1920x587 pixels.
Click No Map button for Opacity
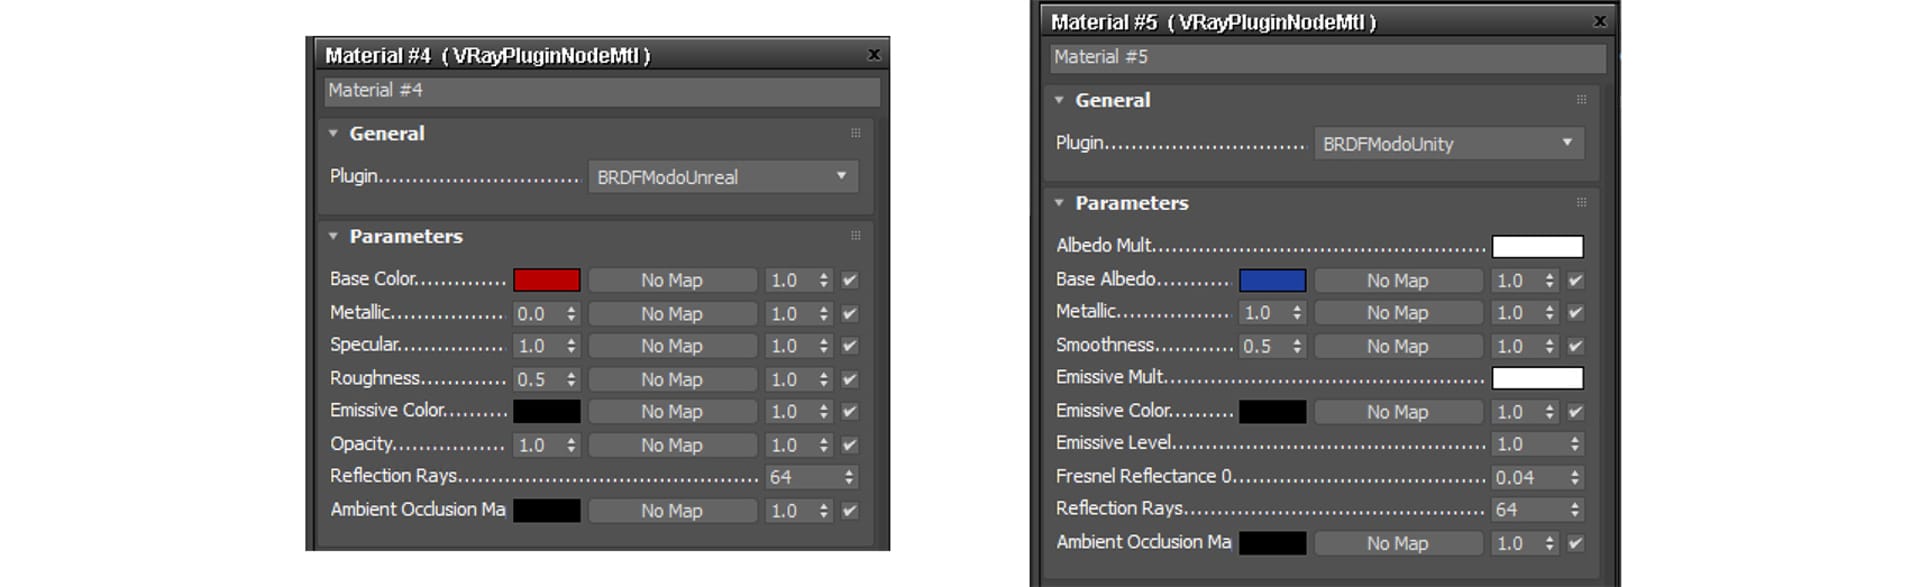672,445
